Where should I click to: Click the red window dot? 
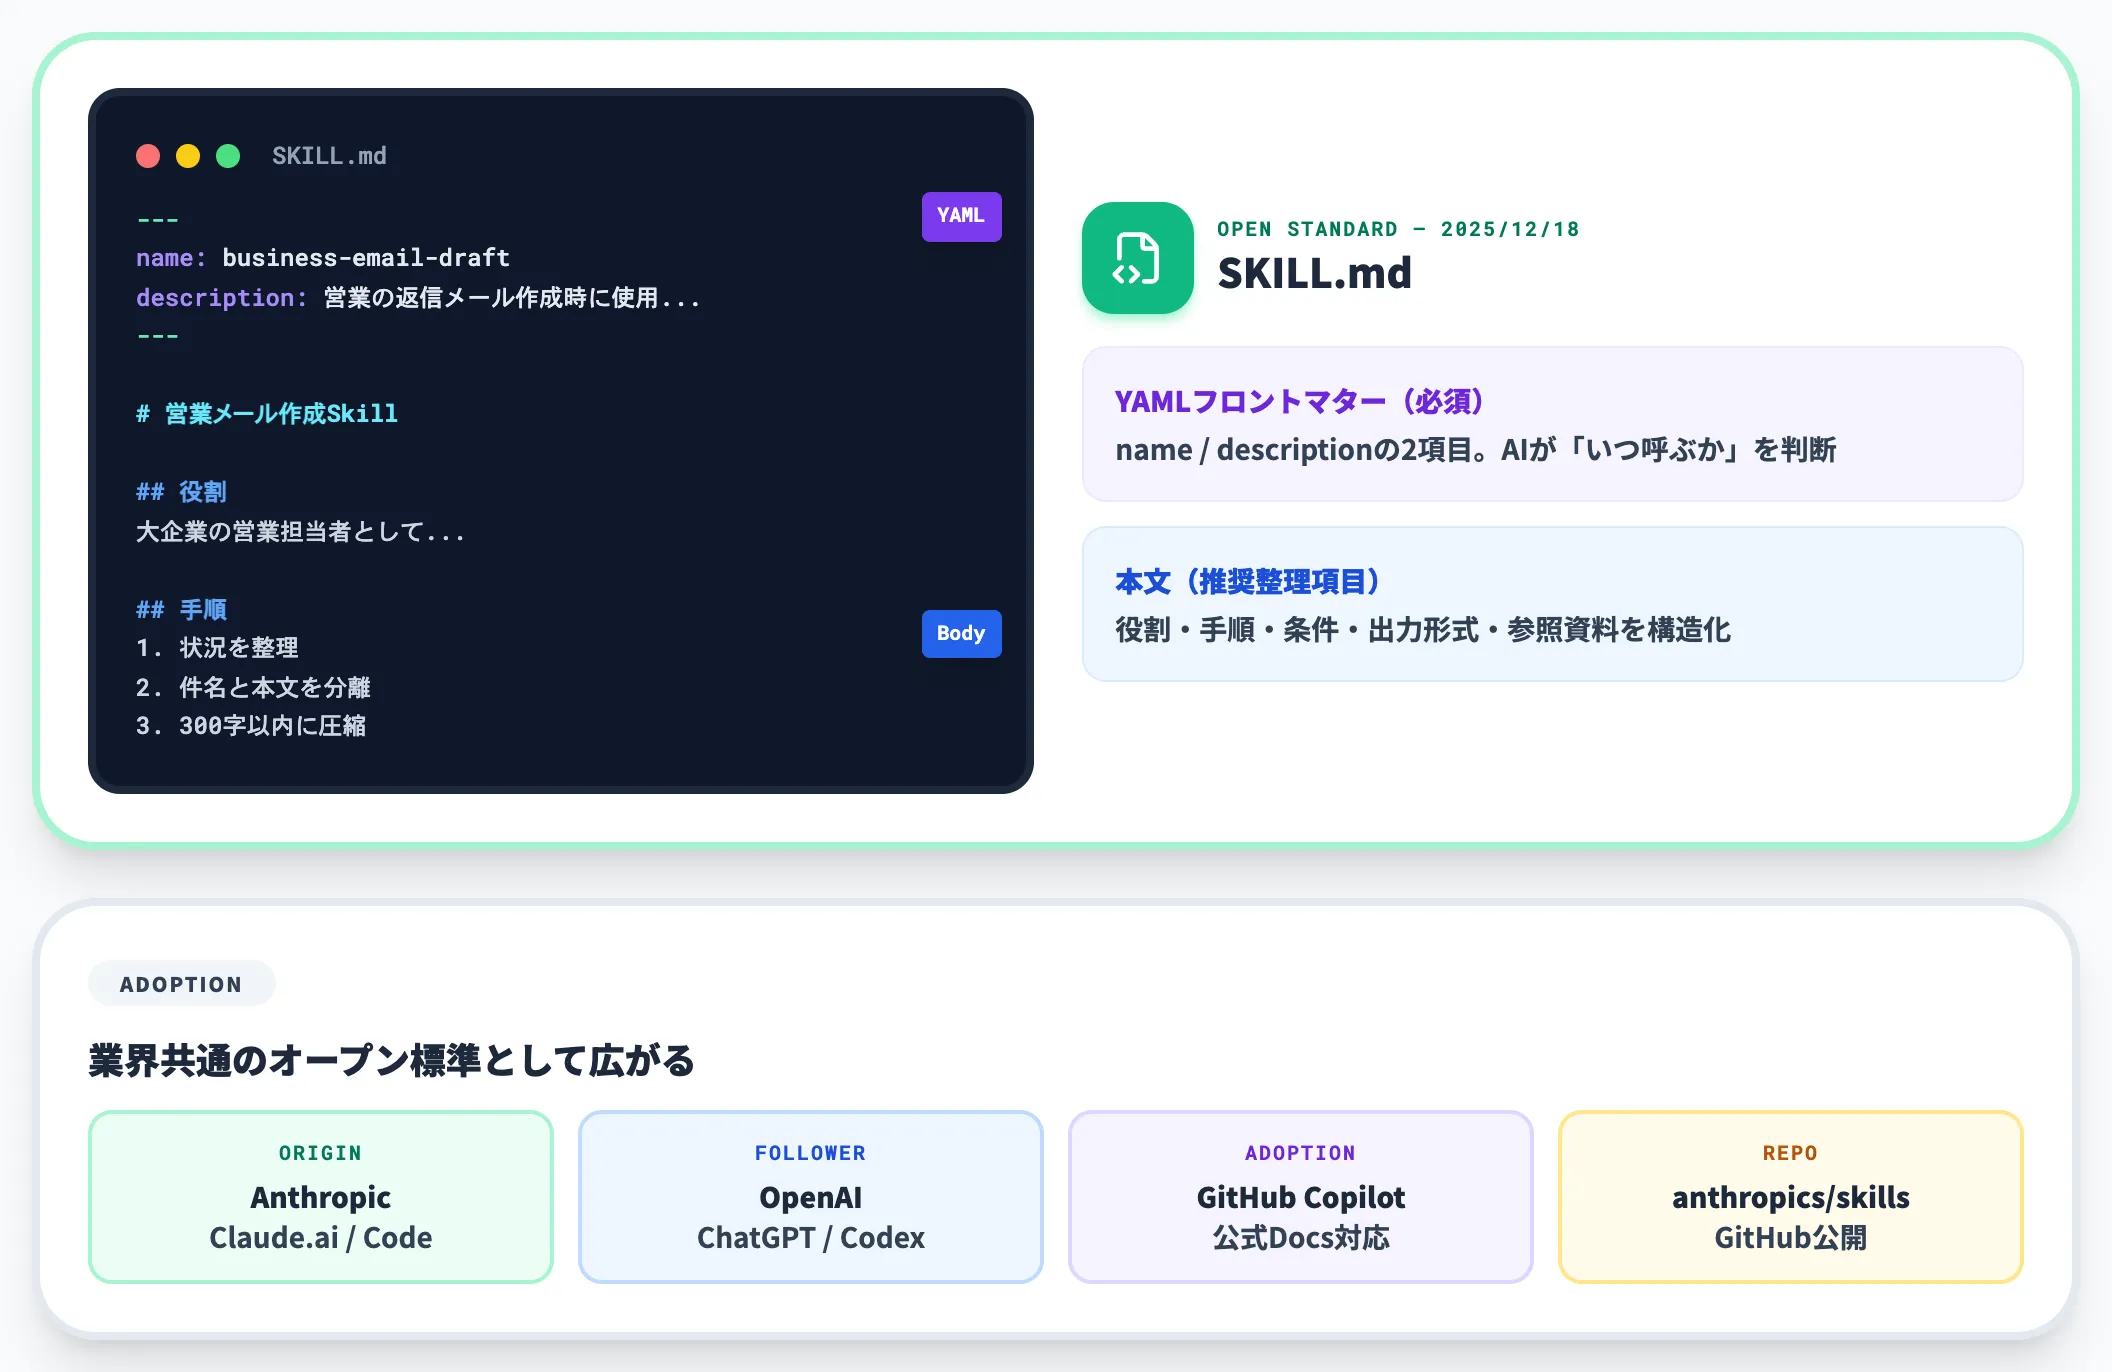click(x=148, y=156)
